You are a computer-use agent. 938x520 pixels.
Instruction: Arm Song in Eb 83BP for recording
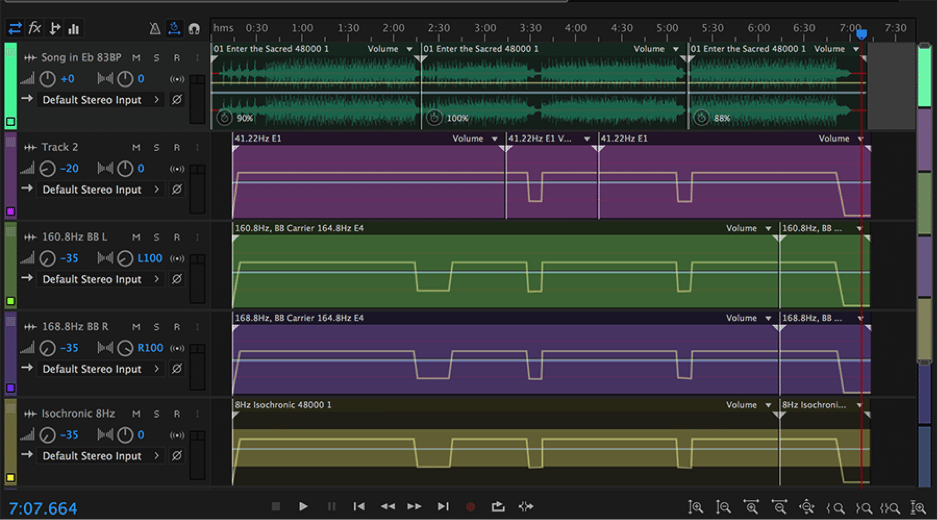[176, 57]
